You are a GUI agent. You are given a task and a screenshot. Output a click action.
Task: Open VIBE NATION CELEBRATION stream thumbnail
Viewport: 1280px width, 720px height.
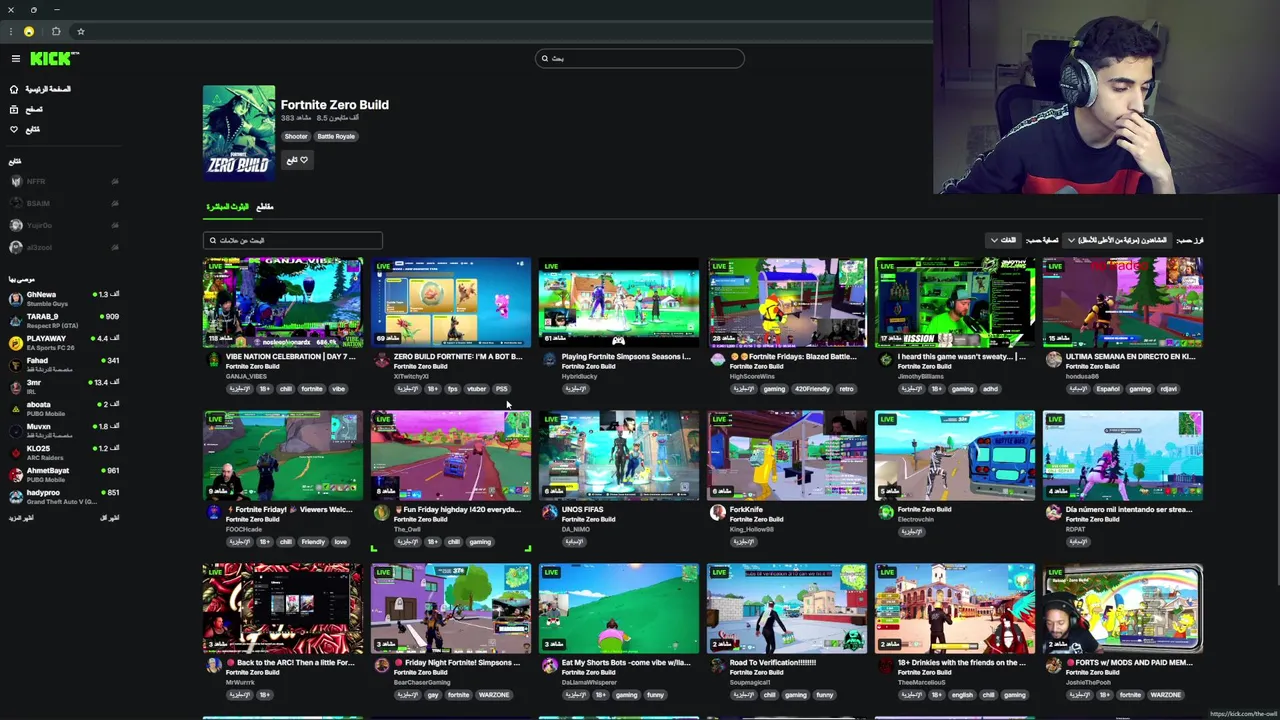coord(283,302)
